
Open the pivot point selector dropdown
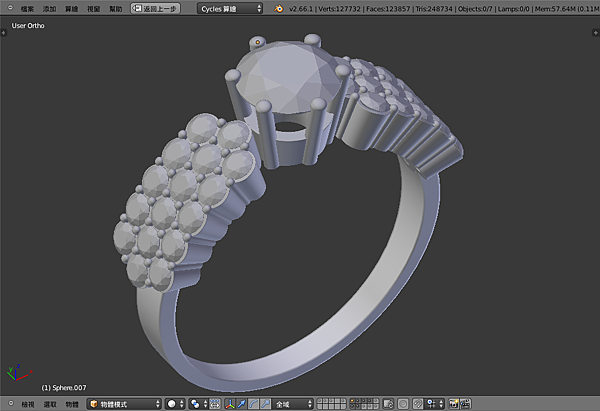coord(199,404)
